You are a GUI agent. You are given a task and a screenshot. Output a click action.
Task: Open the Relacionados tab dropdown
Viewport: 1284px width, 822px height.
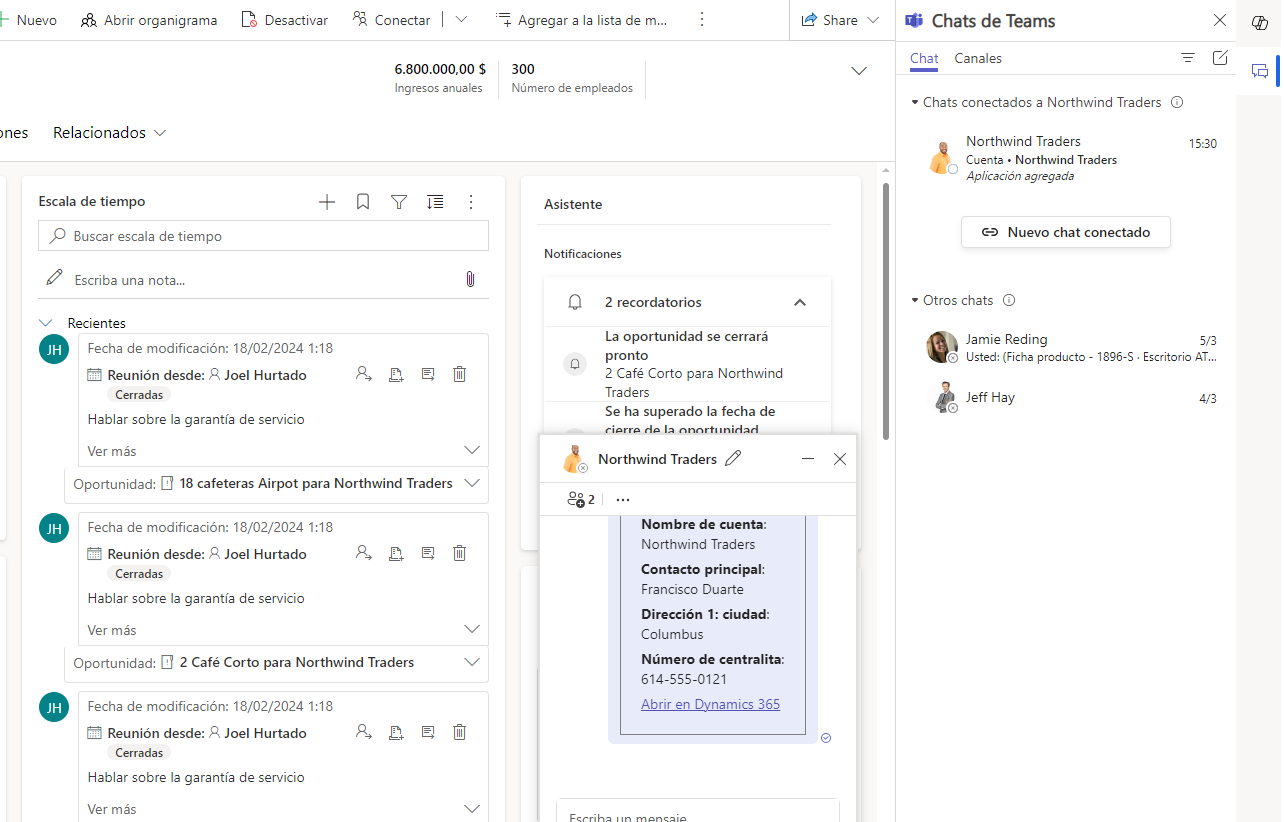click(x=109, y=132)
